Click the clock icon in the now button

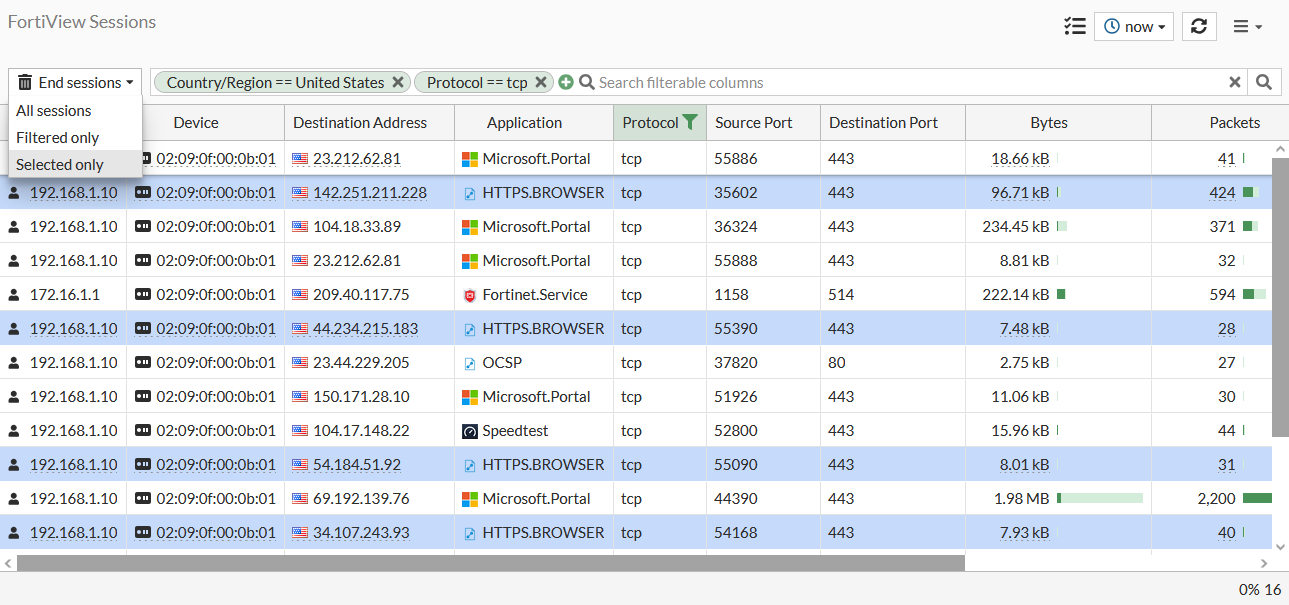(1112, 26)
